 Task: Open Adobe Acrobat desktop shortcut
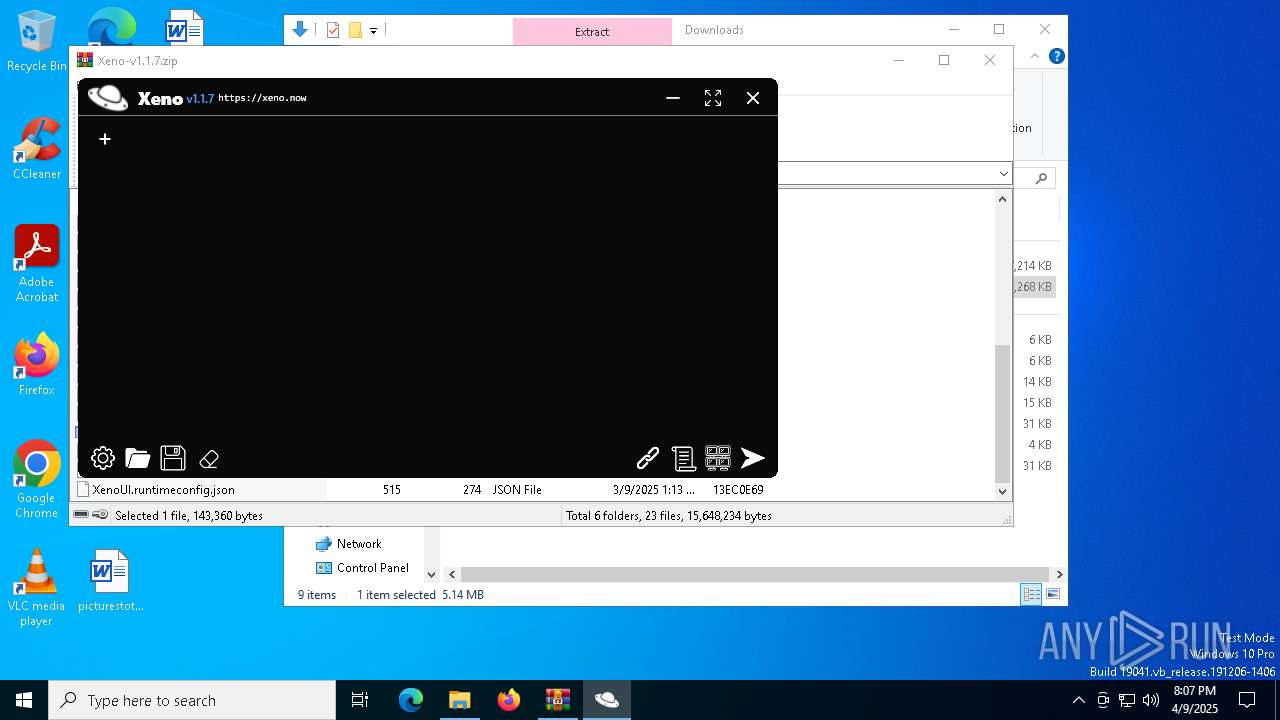[37, 264]
